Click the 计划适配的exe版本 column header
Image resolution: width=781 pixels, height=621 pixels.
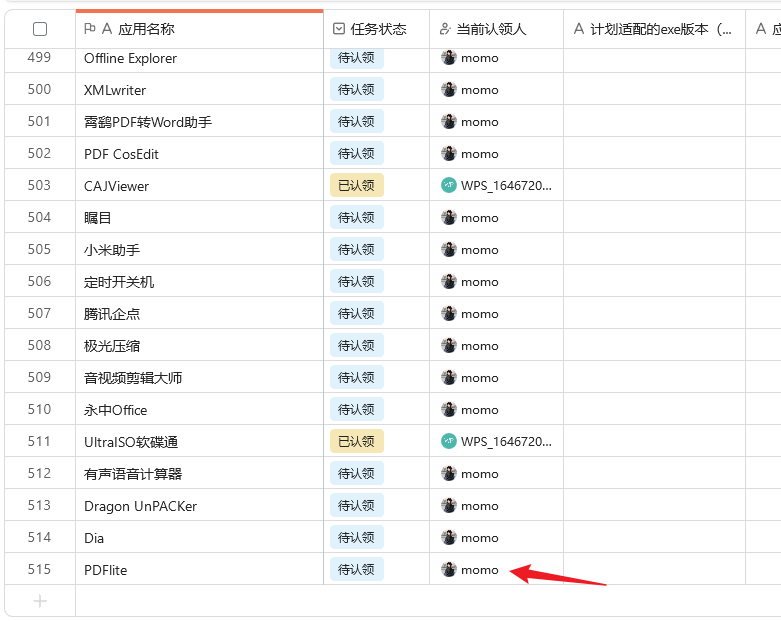click(654, 29)
